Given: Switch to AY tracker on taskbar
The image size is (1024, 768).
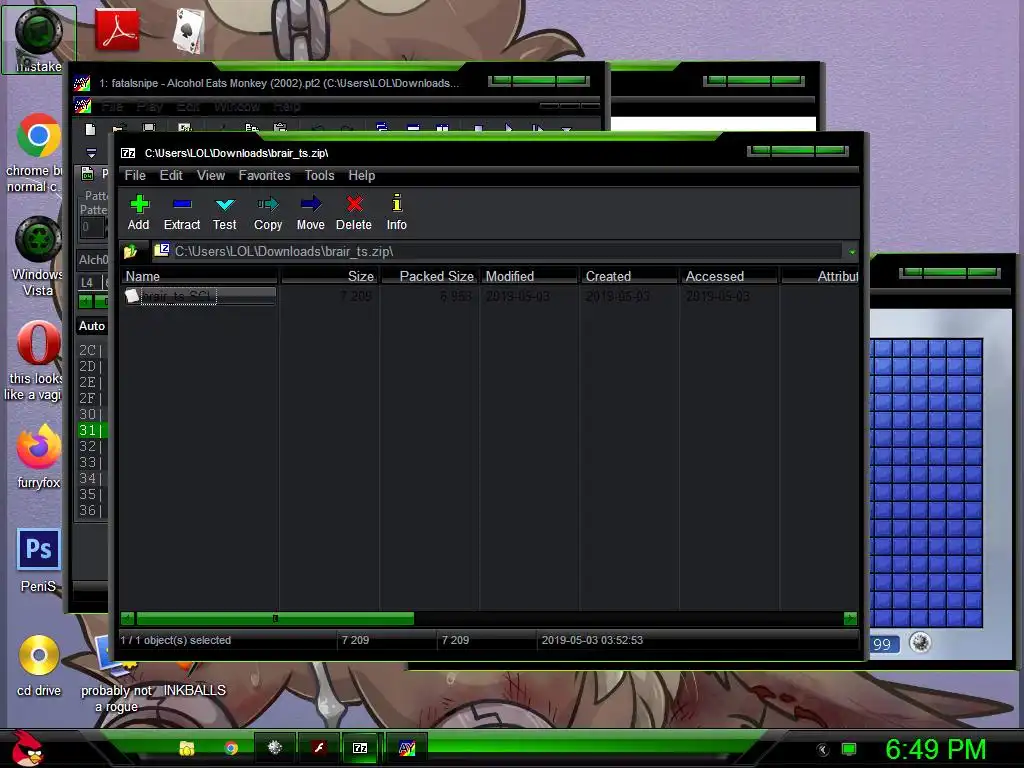Looking at the screenshot, I should click(406, 748).
